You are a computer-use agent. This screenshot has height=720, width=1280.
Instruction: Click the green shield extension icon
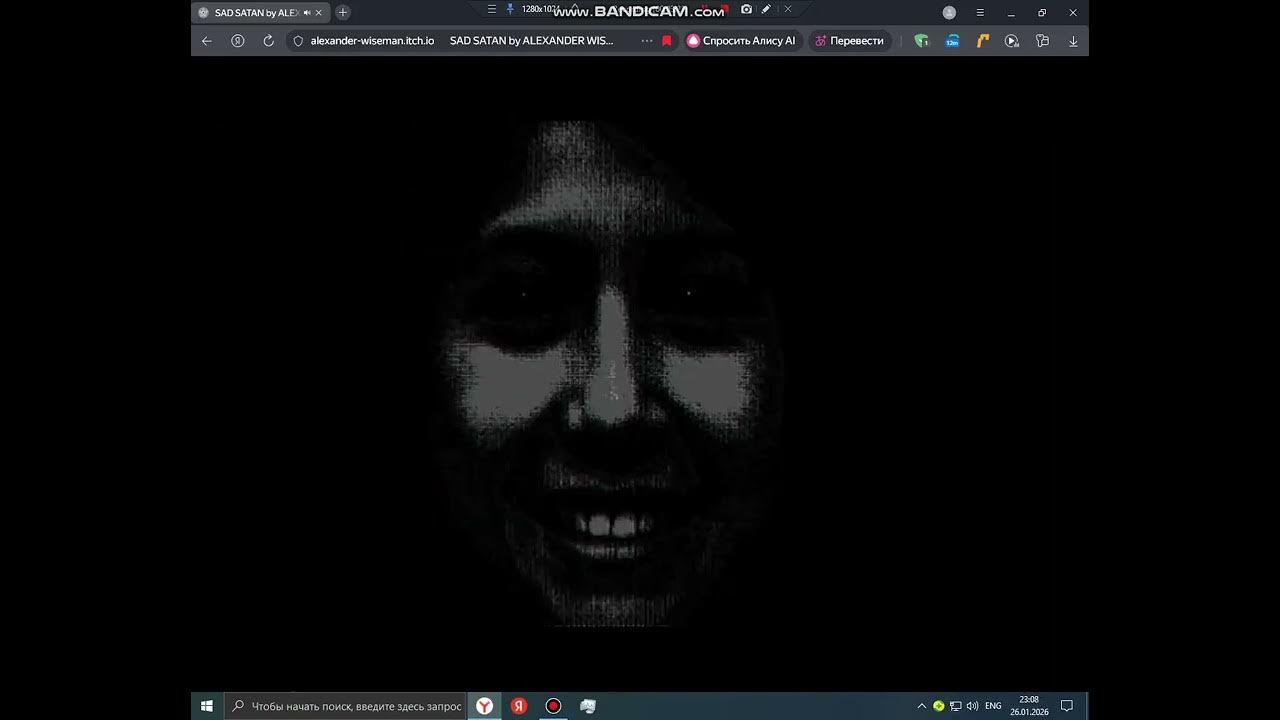(x=921, y=41)
